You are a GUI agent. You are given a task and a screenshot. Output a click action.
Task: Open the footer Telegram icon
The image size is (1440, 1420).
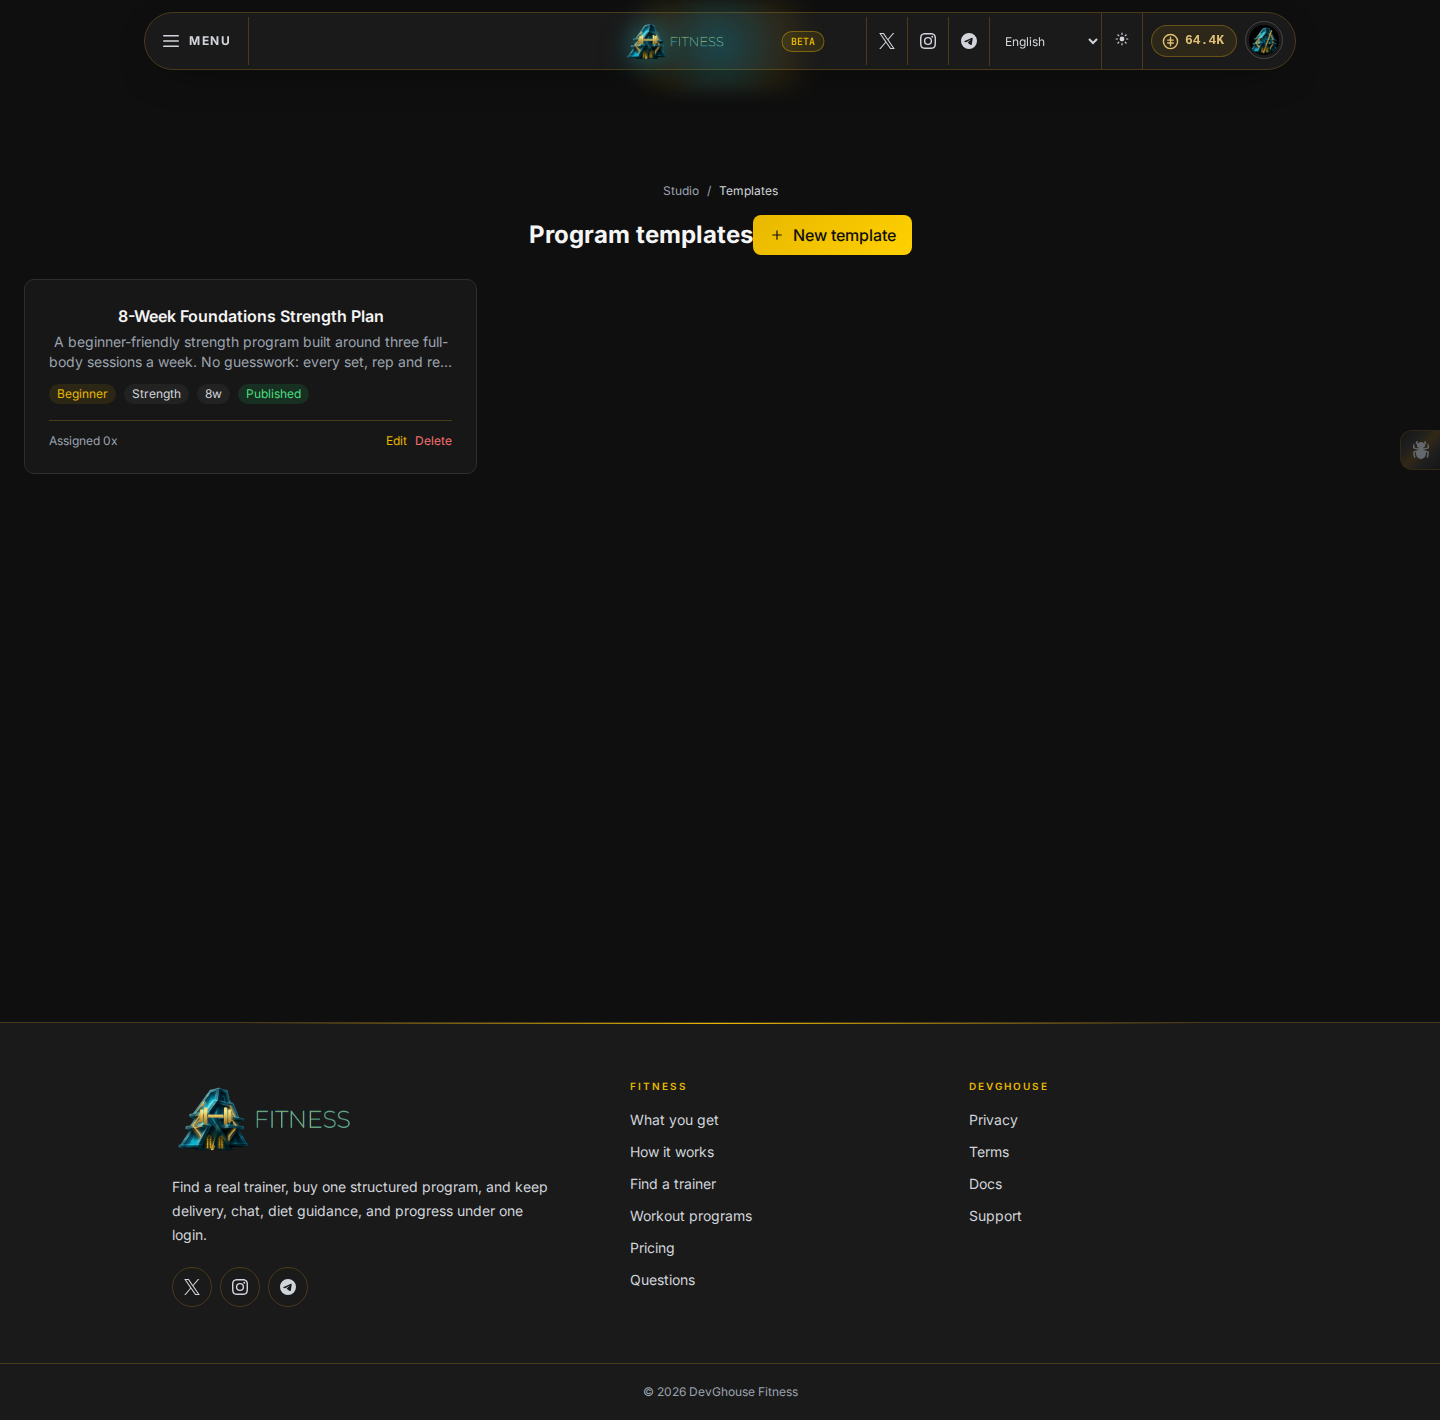point(288,1287)
